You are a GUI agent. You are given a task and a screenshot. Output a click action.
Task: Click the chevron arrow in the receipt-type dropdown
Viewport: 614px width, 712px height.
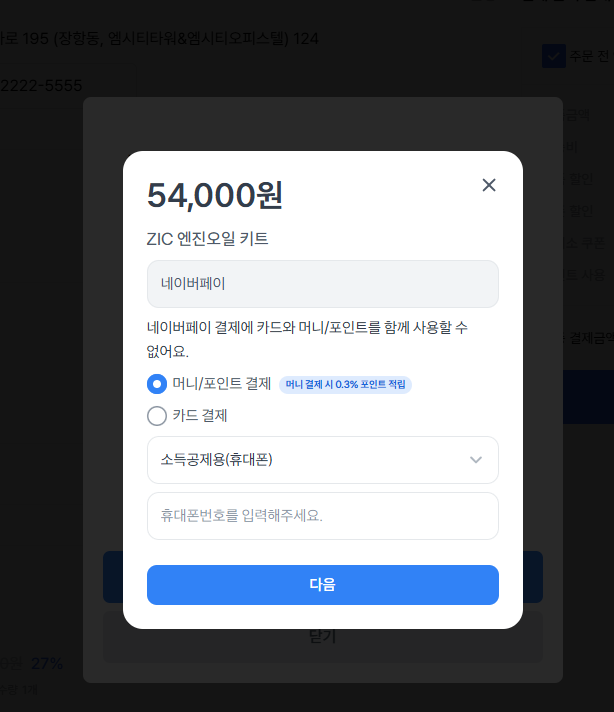(x=476, y=460)
